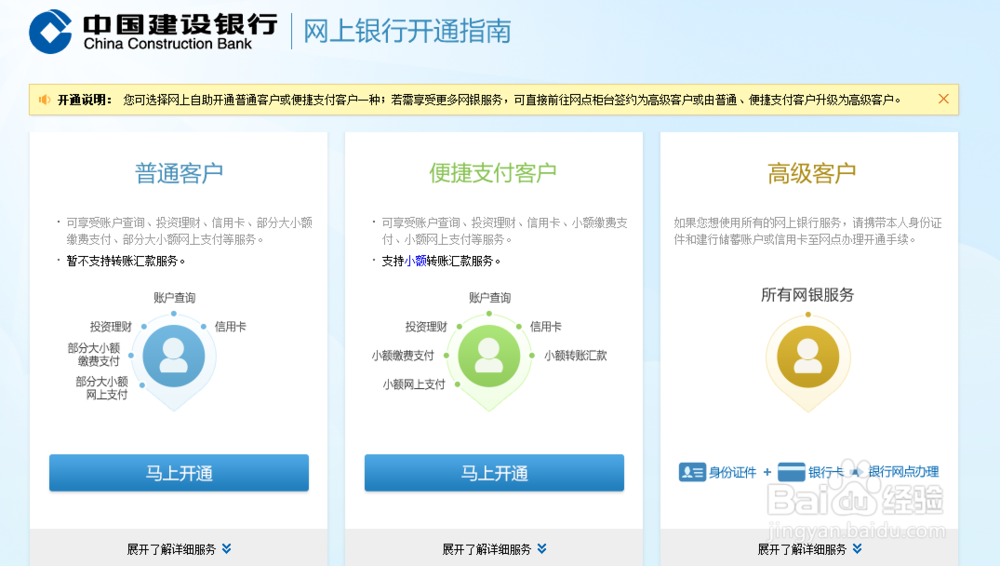Click the 高级客户 card heading
Screen dimensions: 1000x566
pos(812,173)
